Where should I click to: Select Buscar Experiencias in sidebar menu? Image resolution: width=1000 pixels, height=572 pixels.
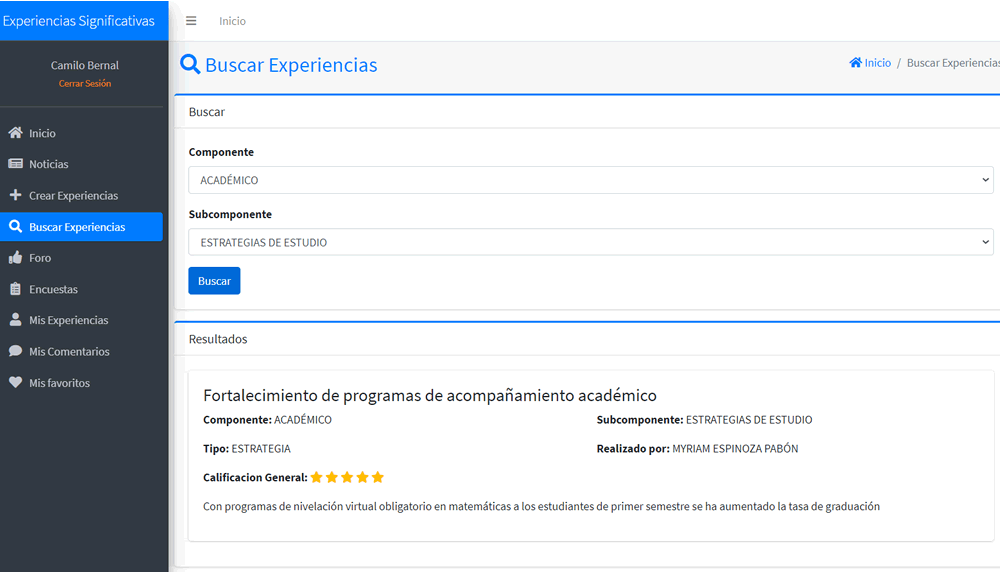77,227
